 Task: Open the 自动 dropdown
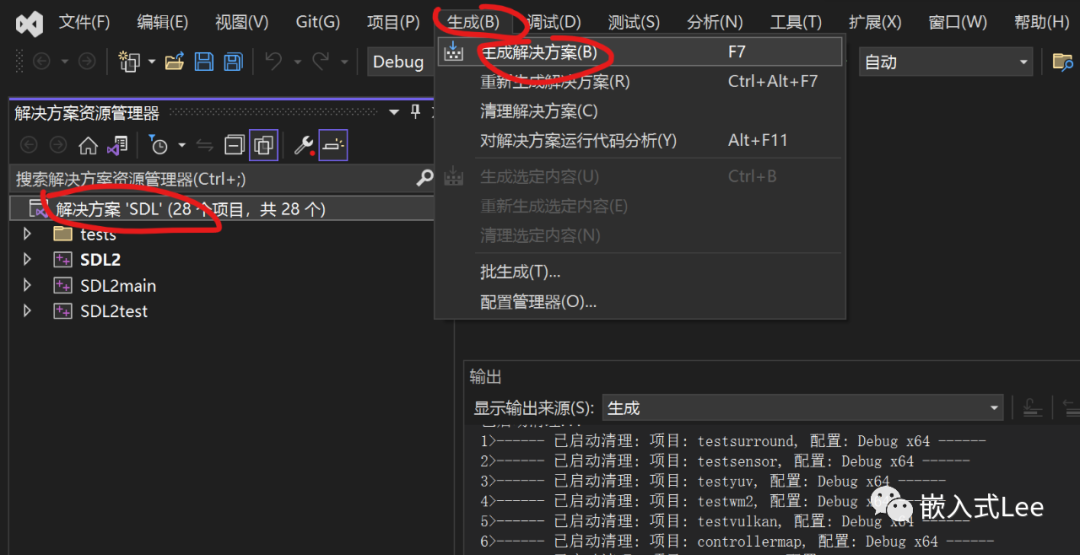[946, 62]
